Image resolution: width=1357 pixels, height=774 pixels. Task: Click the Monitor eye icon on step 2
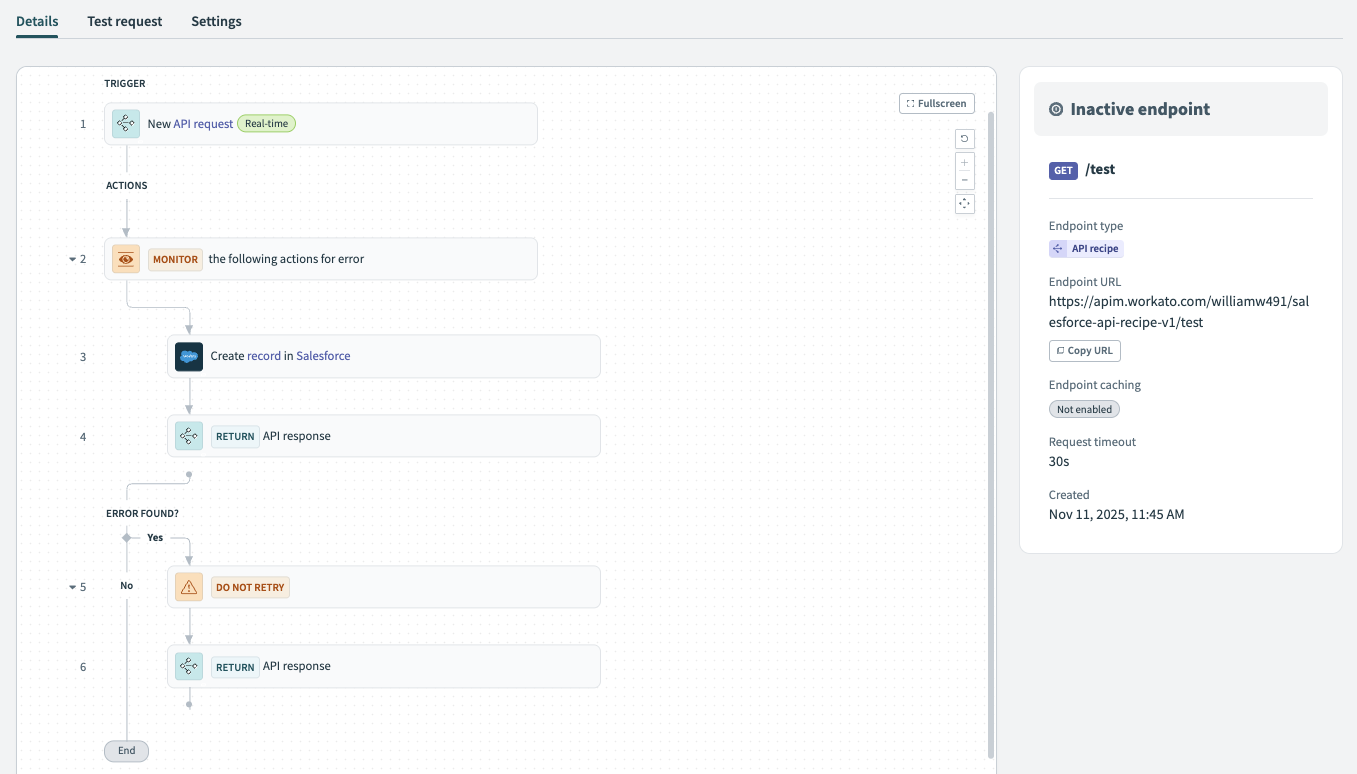(126, 259)
